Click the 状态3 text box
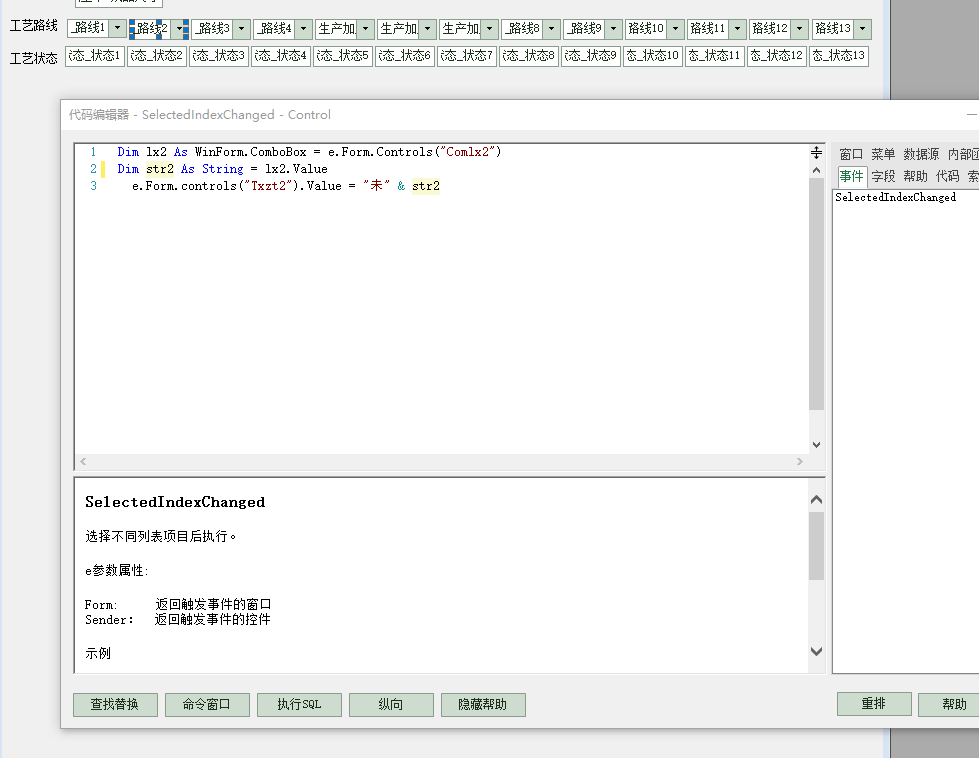The height and width of the screenshot is (758, 979). tap(219, 56)
